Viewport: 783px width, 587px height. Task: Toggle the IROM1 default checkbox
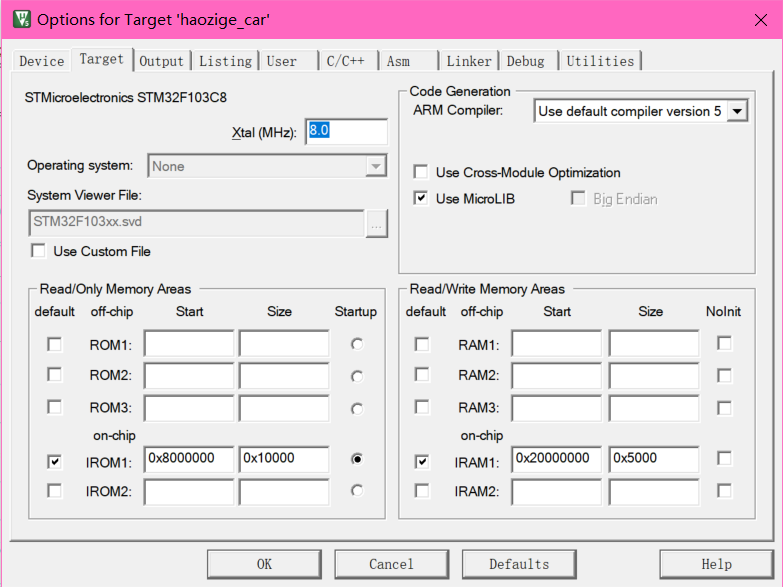(x=54, y=462)
